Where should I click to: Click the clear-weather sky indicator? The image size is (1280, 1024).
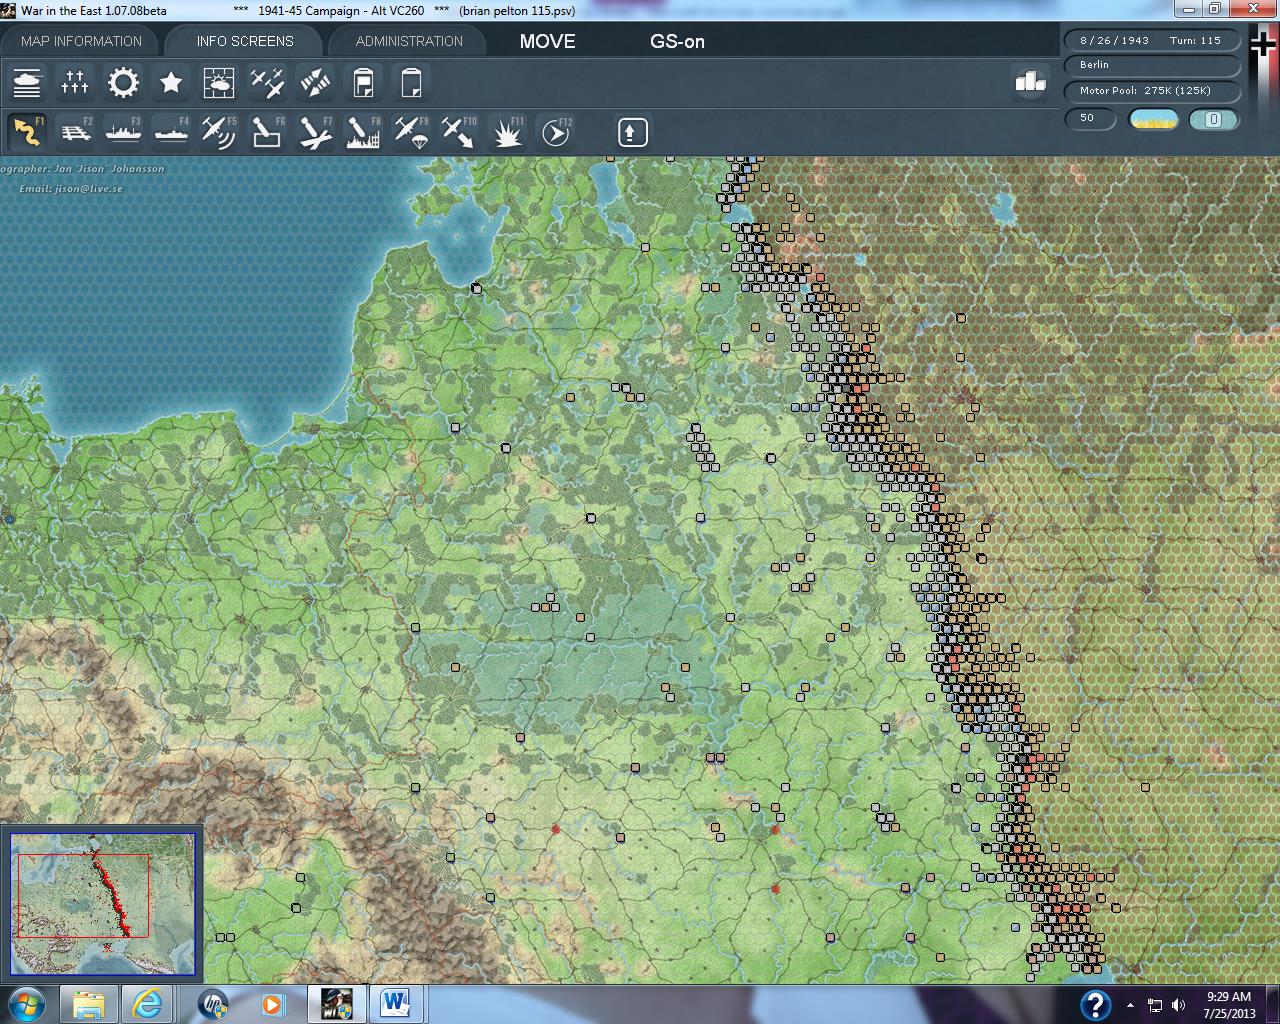(1153, 119)
